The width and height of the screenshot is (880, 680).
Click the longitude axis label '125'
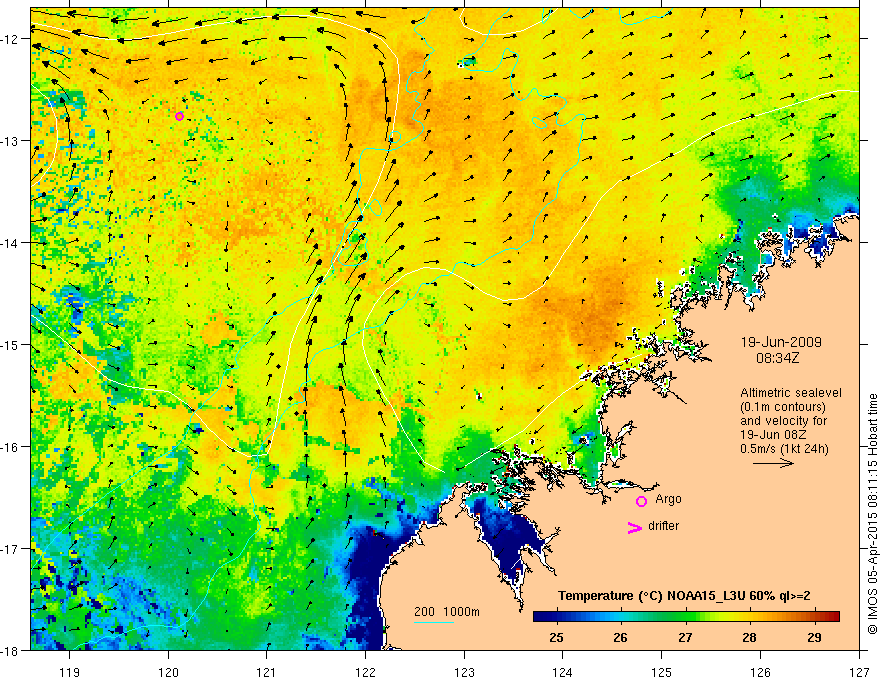[x=662, y=672]
